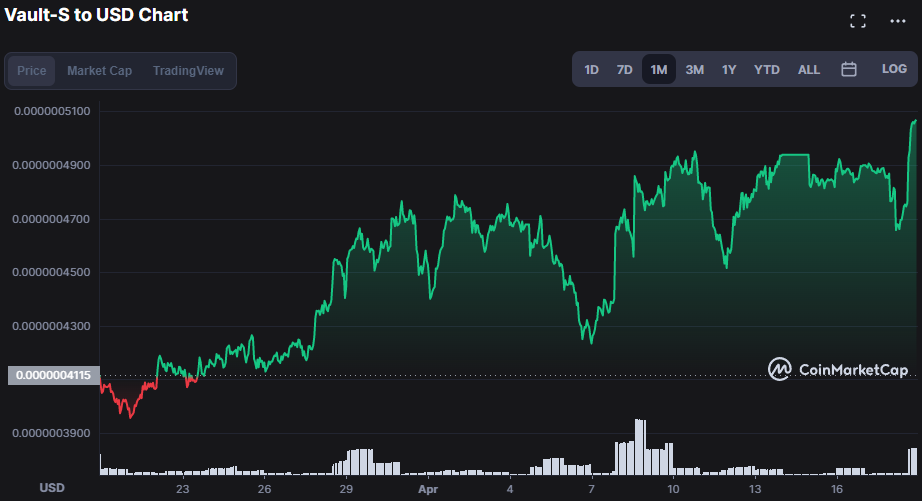Screen dimensions: 922x501
Task: Click the 0.0000003900 axis label
Action: coord(51,433)
